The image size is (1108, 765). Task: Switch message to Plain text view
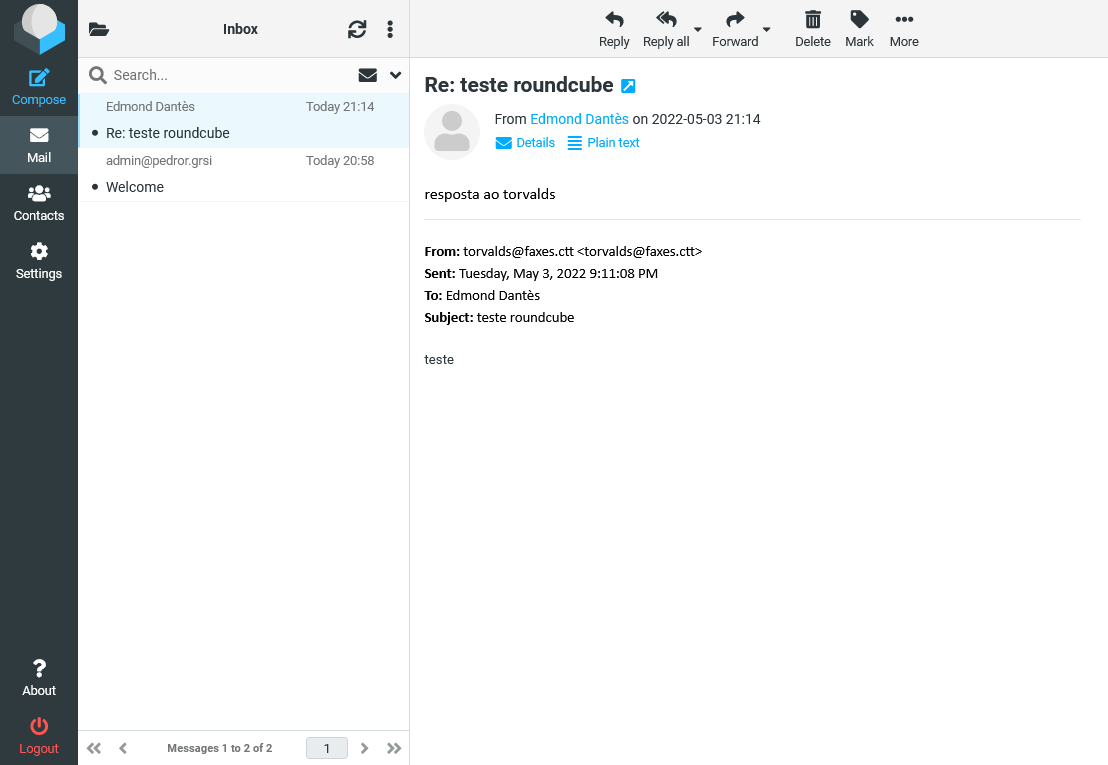[603, 143]
